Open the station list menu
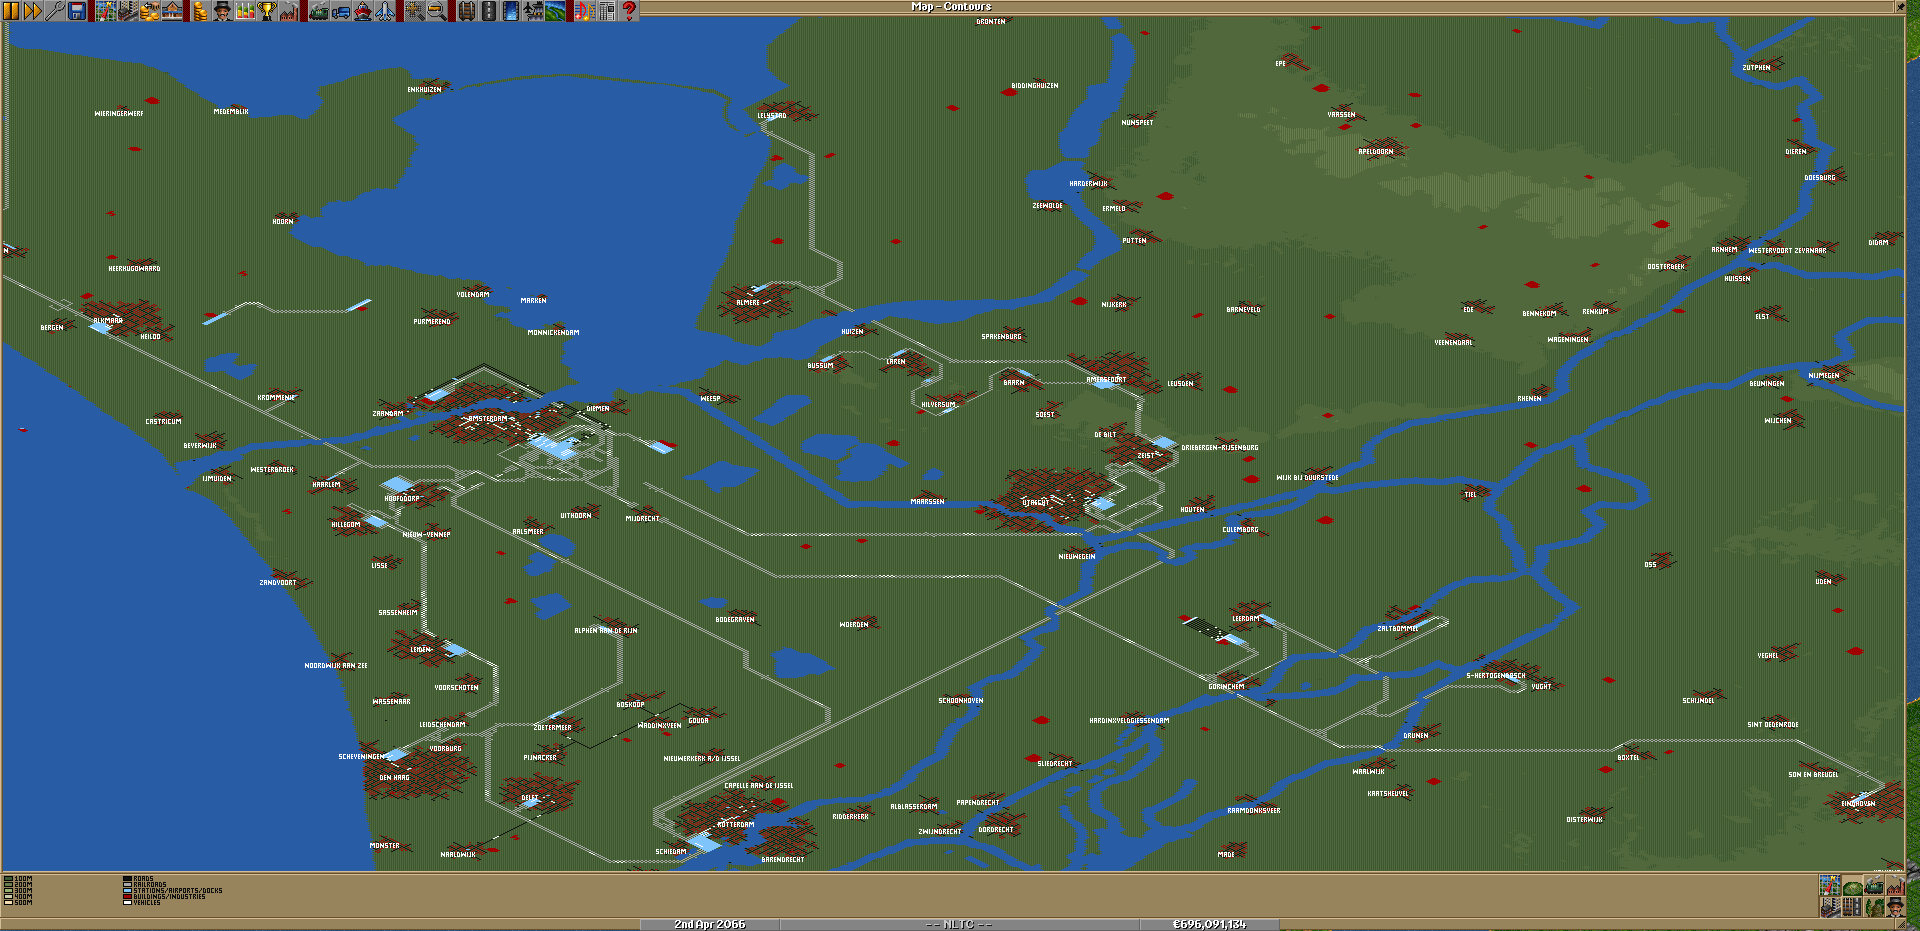Image resolution: width=1920 pixels, height=931 pixels. pyautogui.click(x=172, y=11)
